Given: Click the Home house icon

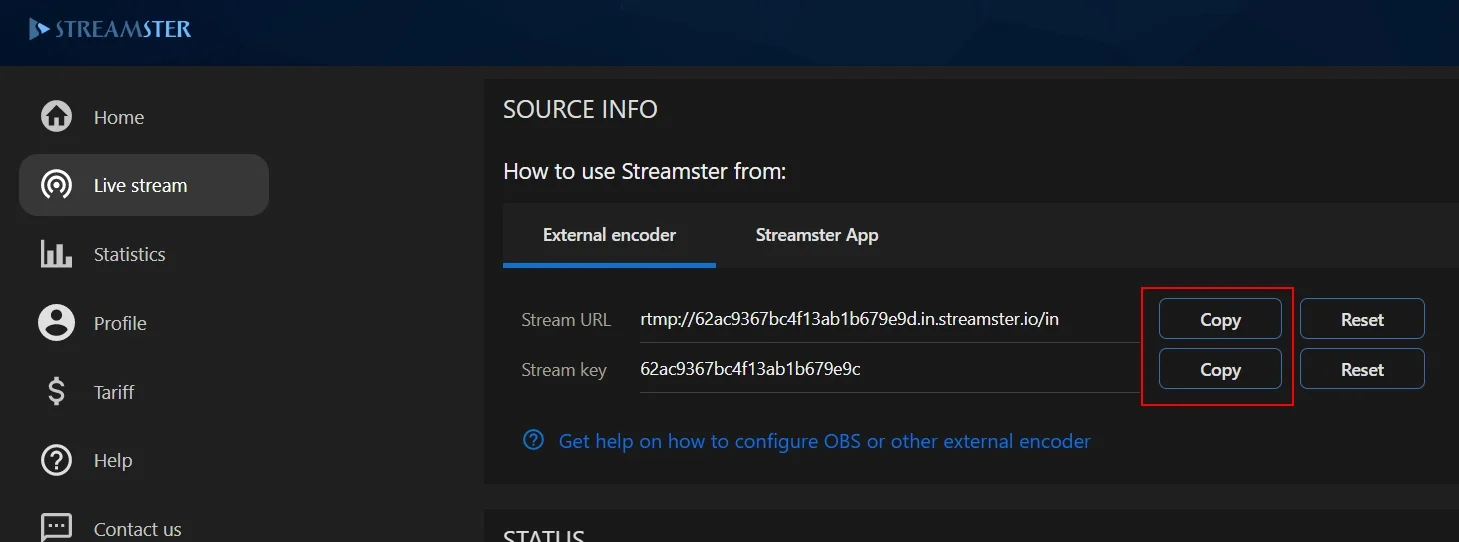Looking at the screenshot, I should [56, 116].
